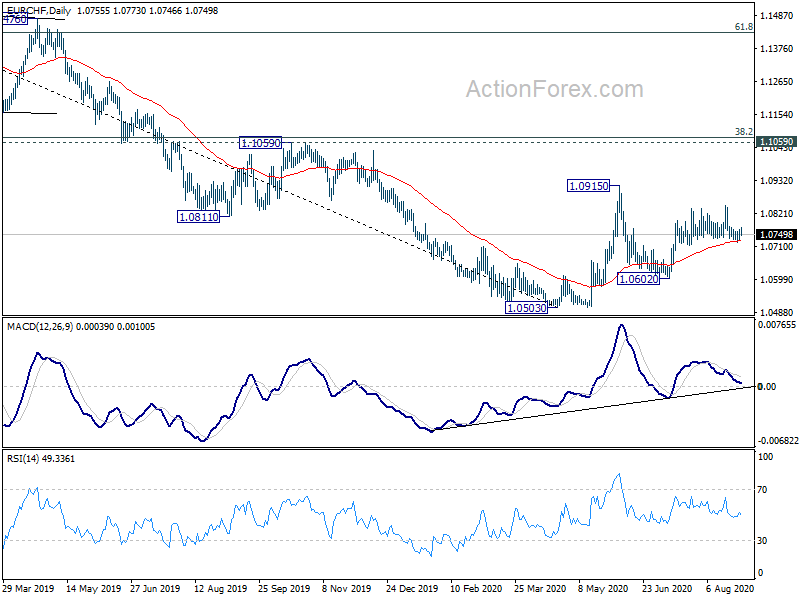This screenshot has height=600, width=800.
Task: Click the MACD peak in May 2020
Action: [621, 325]
